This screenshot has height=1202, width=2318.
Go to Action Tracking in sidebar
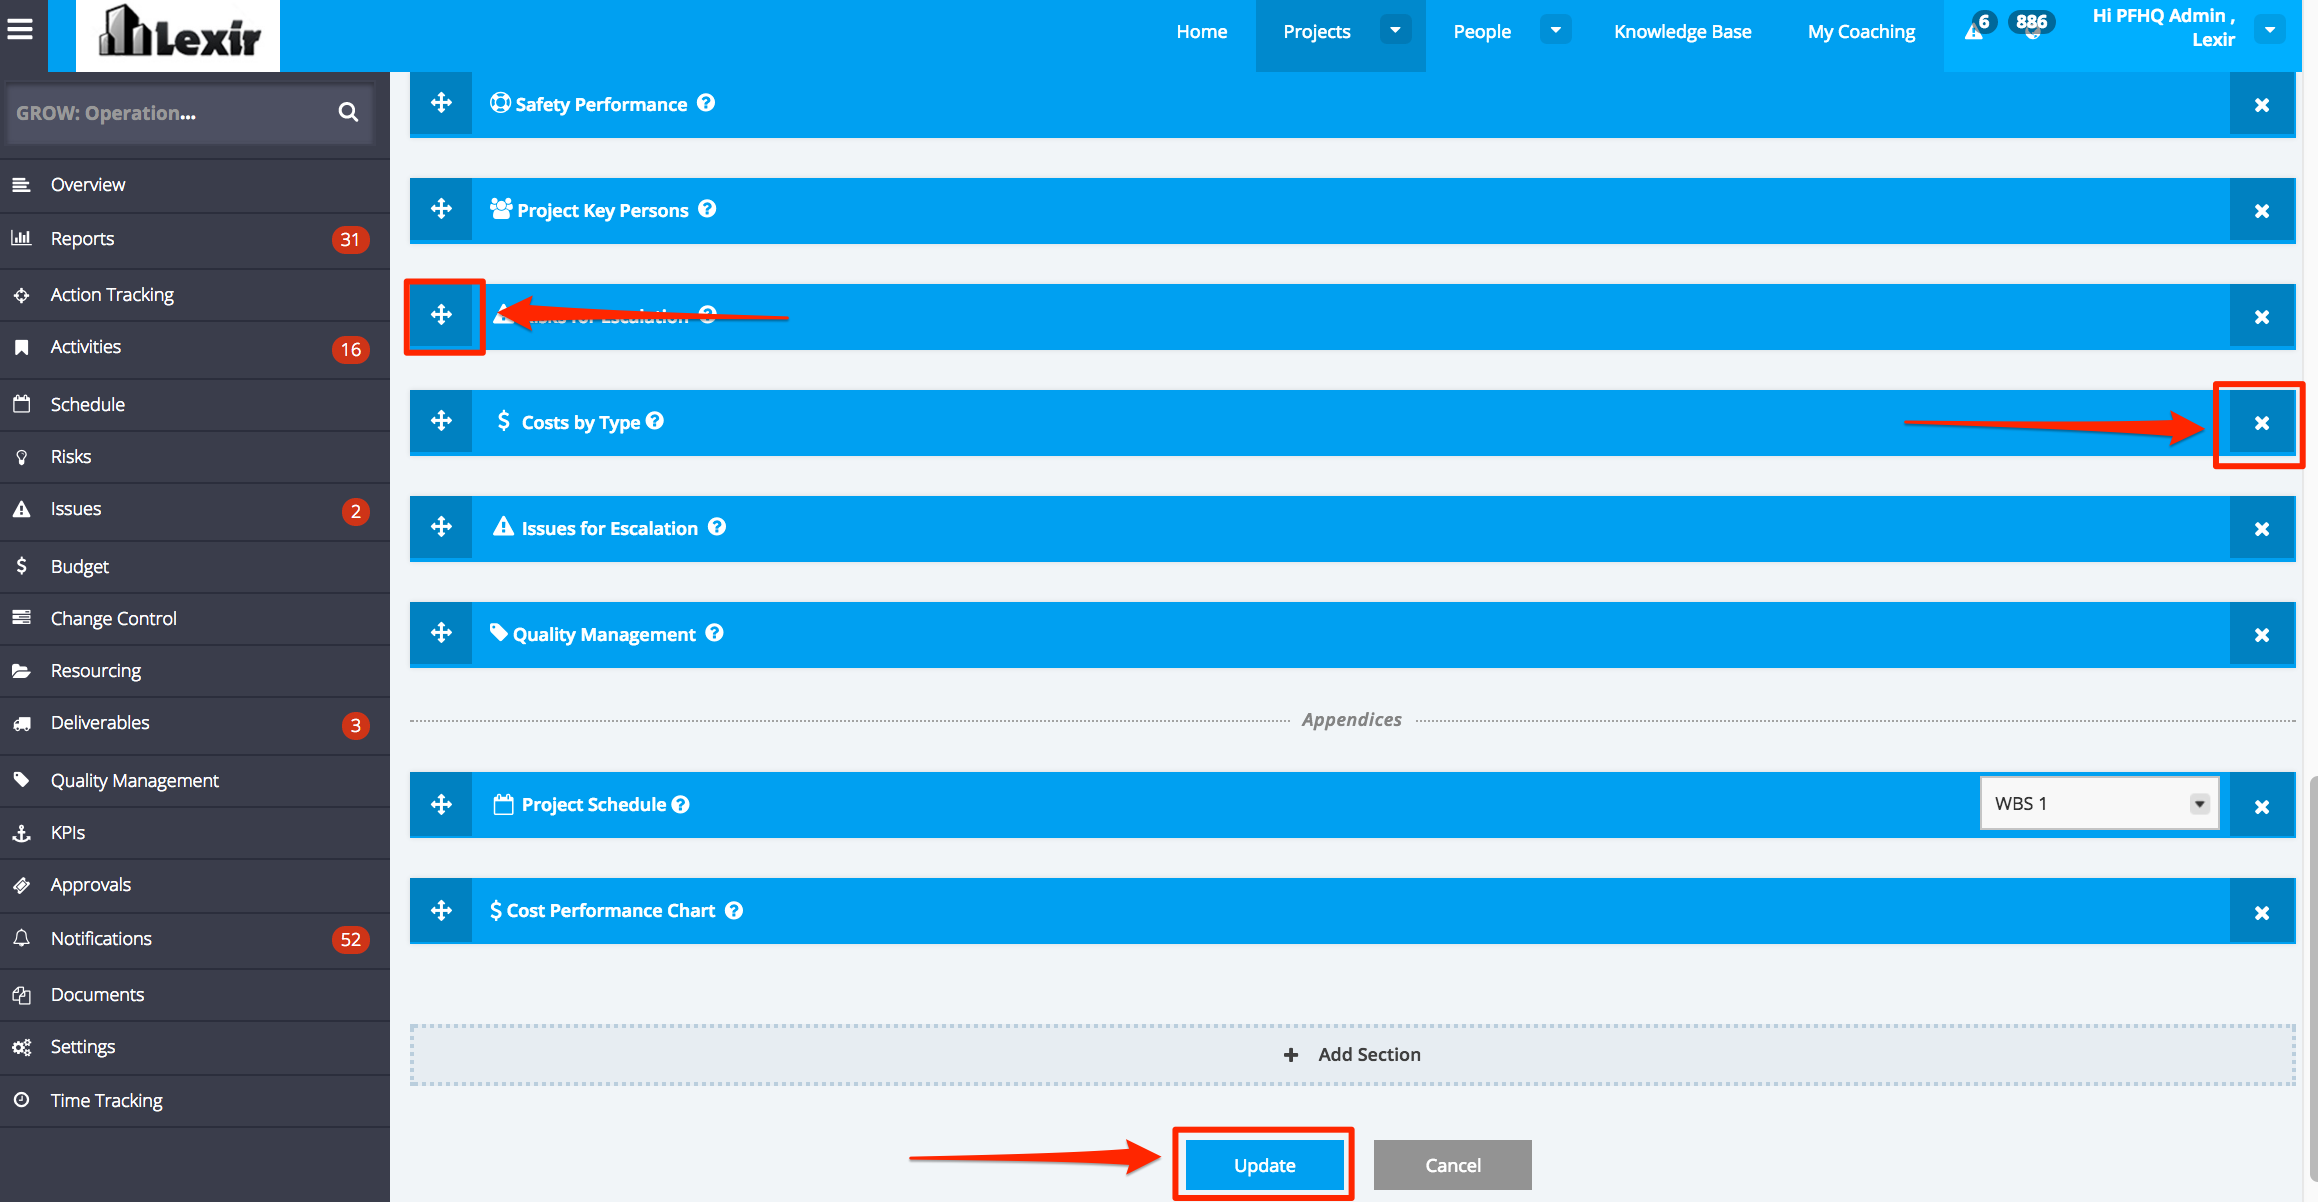coord(112,294)
